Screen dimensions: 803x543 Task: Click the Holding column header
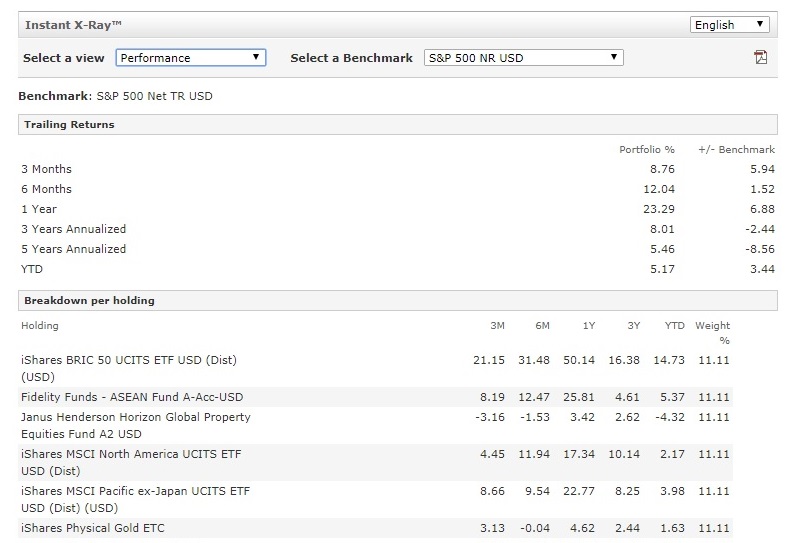(x=40, y=326)
